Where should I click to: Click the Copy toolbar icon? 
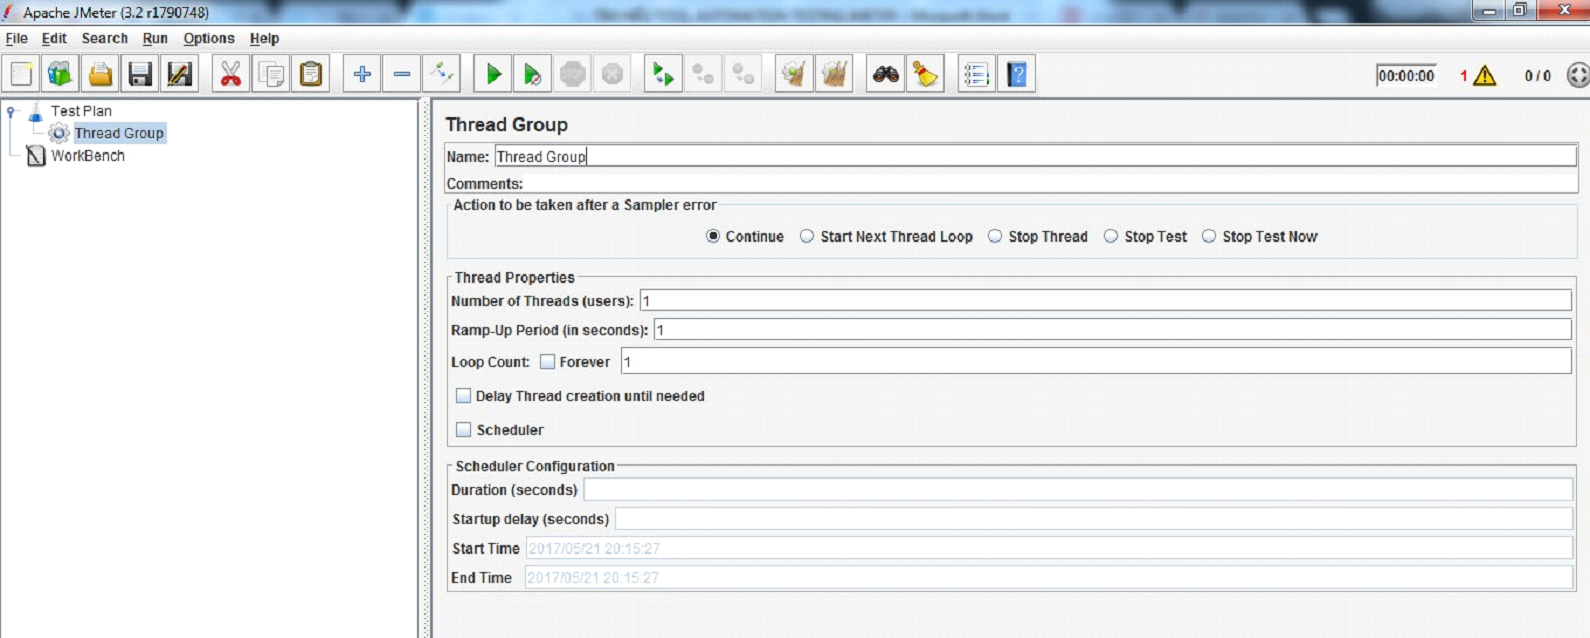tap(271, 74)
